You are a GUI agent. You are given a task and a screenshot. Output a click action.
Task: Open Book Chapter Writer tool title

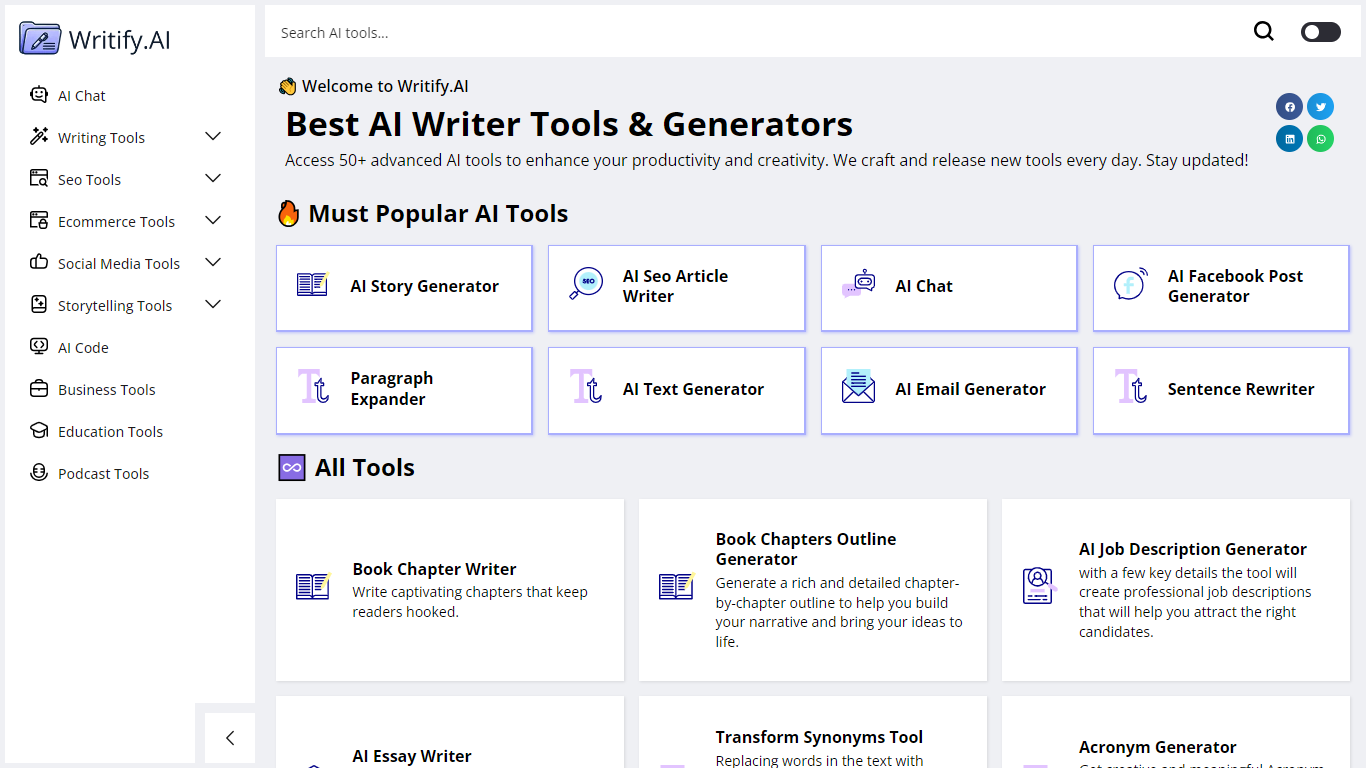click(434, 569)
